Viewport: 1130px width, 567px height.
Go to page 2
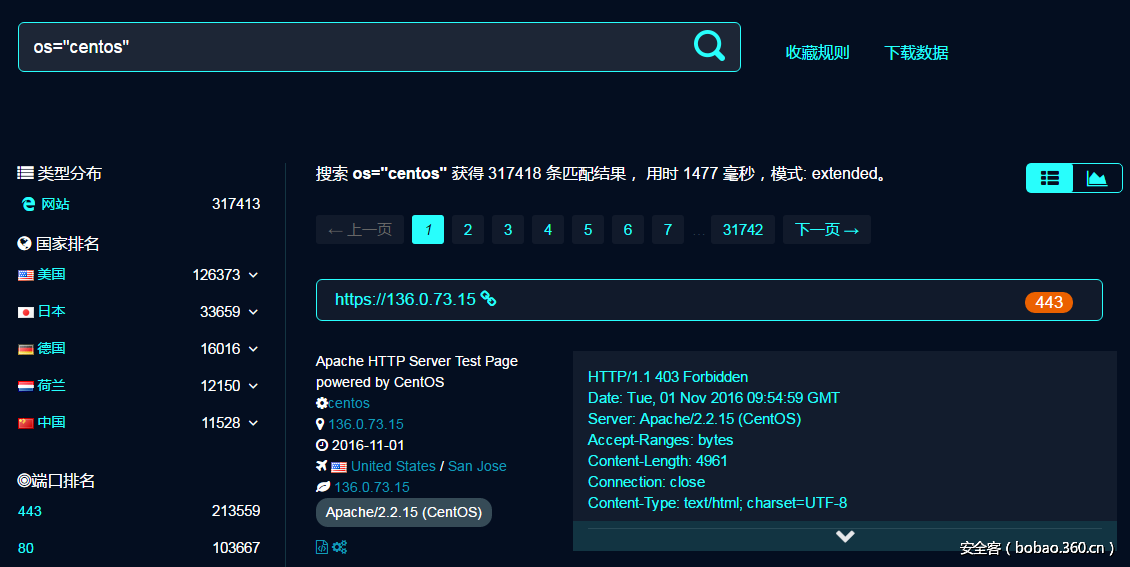(x=468, y=230)
